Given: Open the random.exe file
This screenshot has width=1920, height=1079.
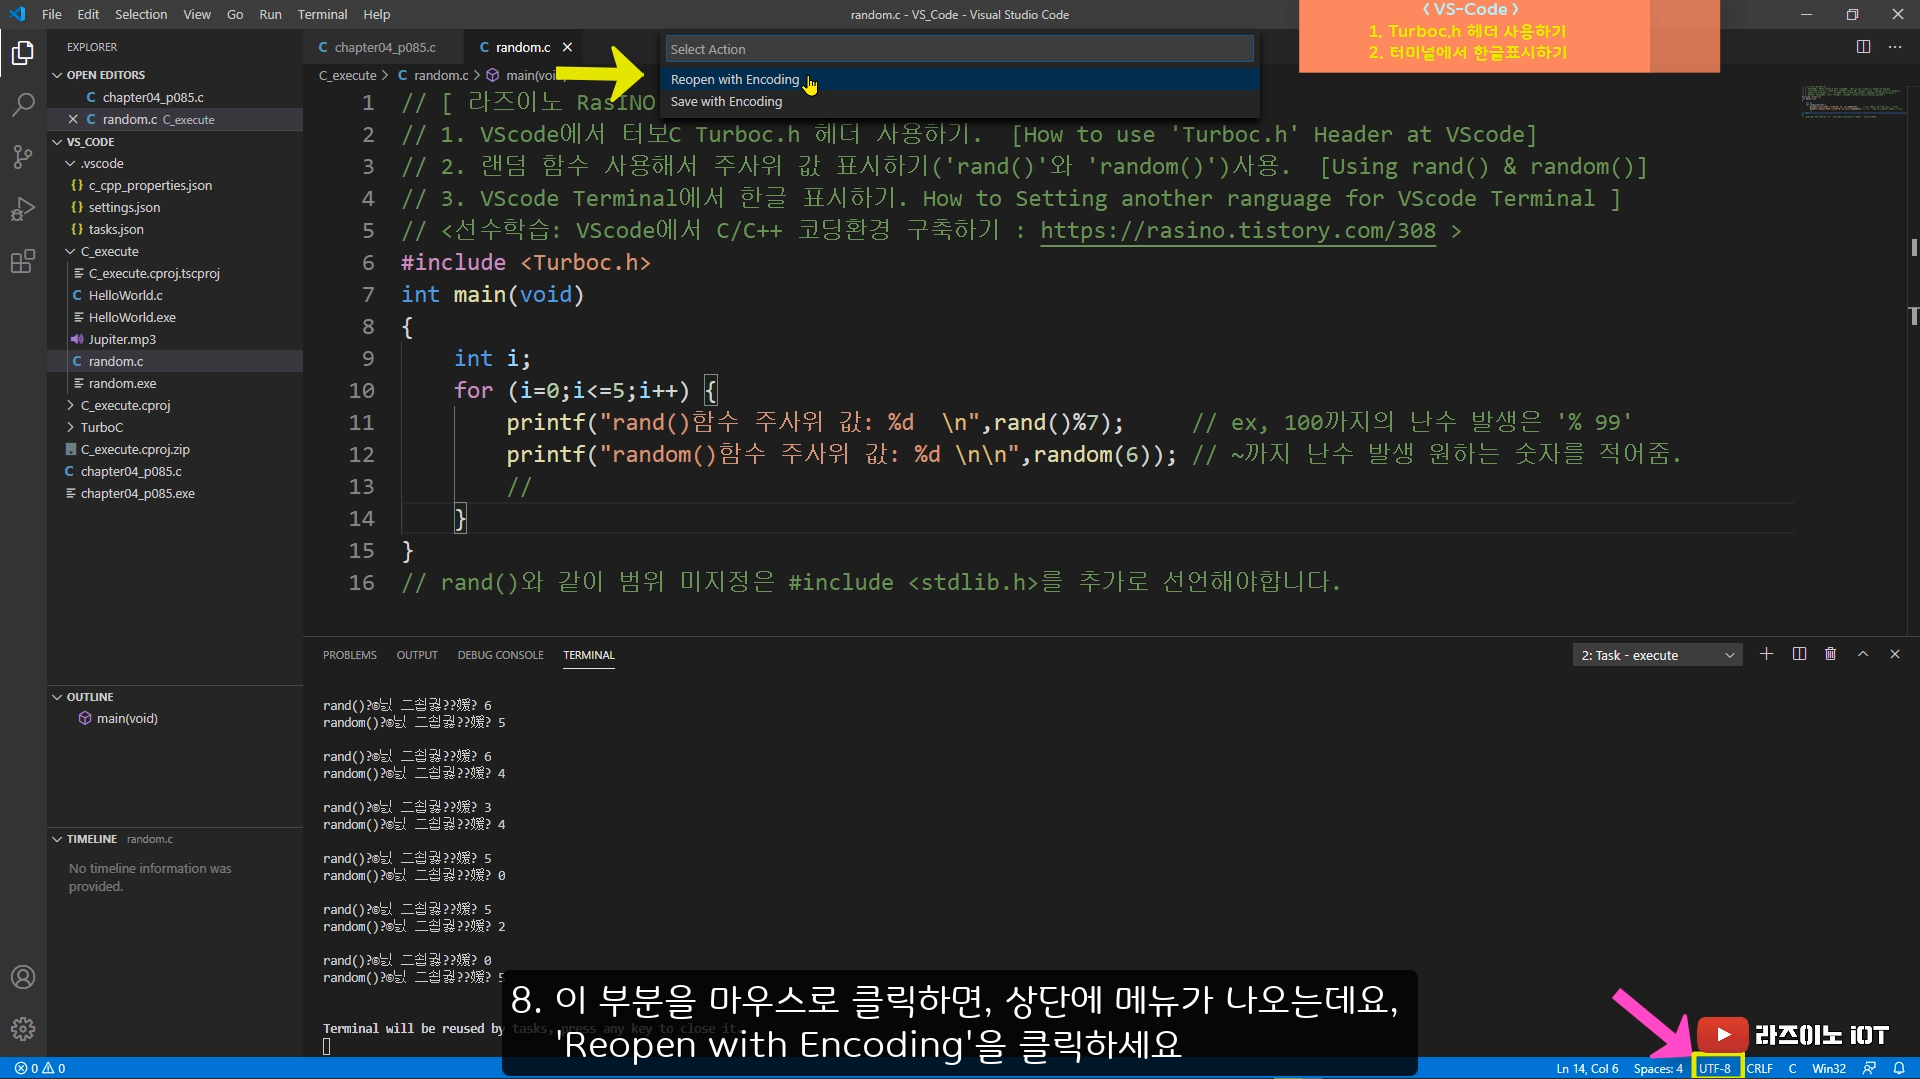Looking at the screenshot, I should [122, 383].
